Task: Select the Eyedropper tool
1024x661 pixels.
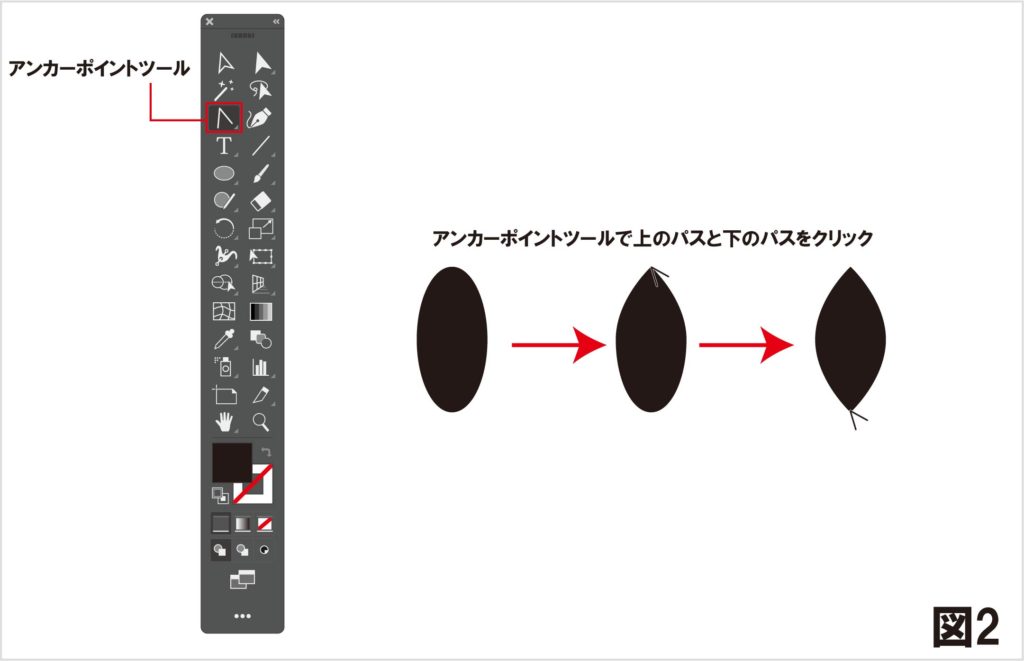Action: [x=224, y=339]
